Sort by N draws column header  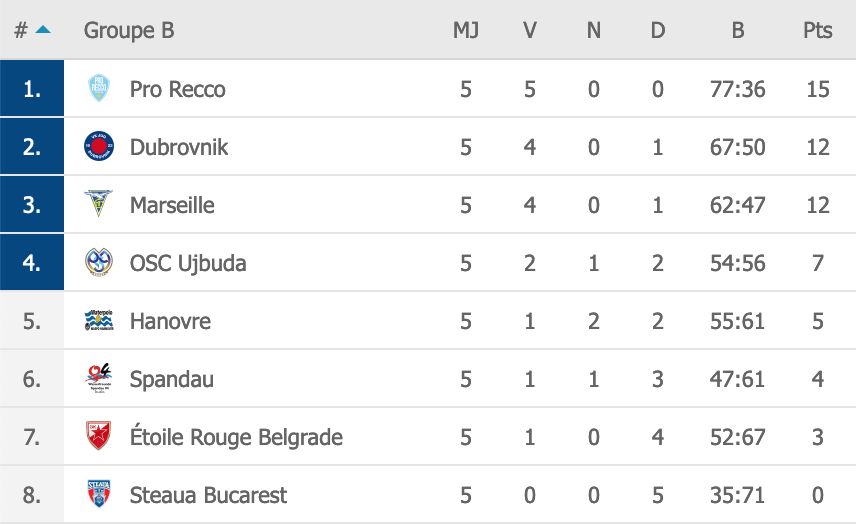pos(594,30)
